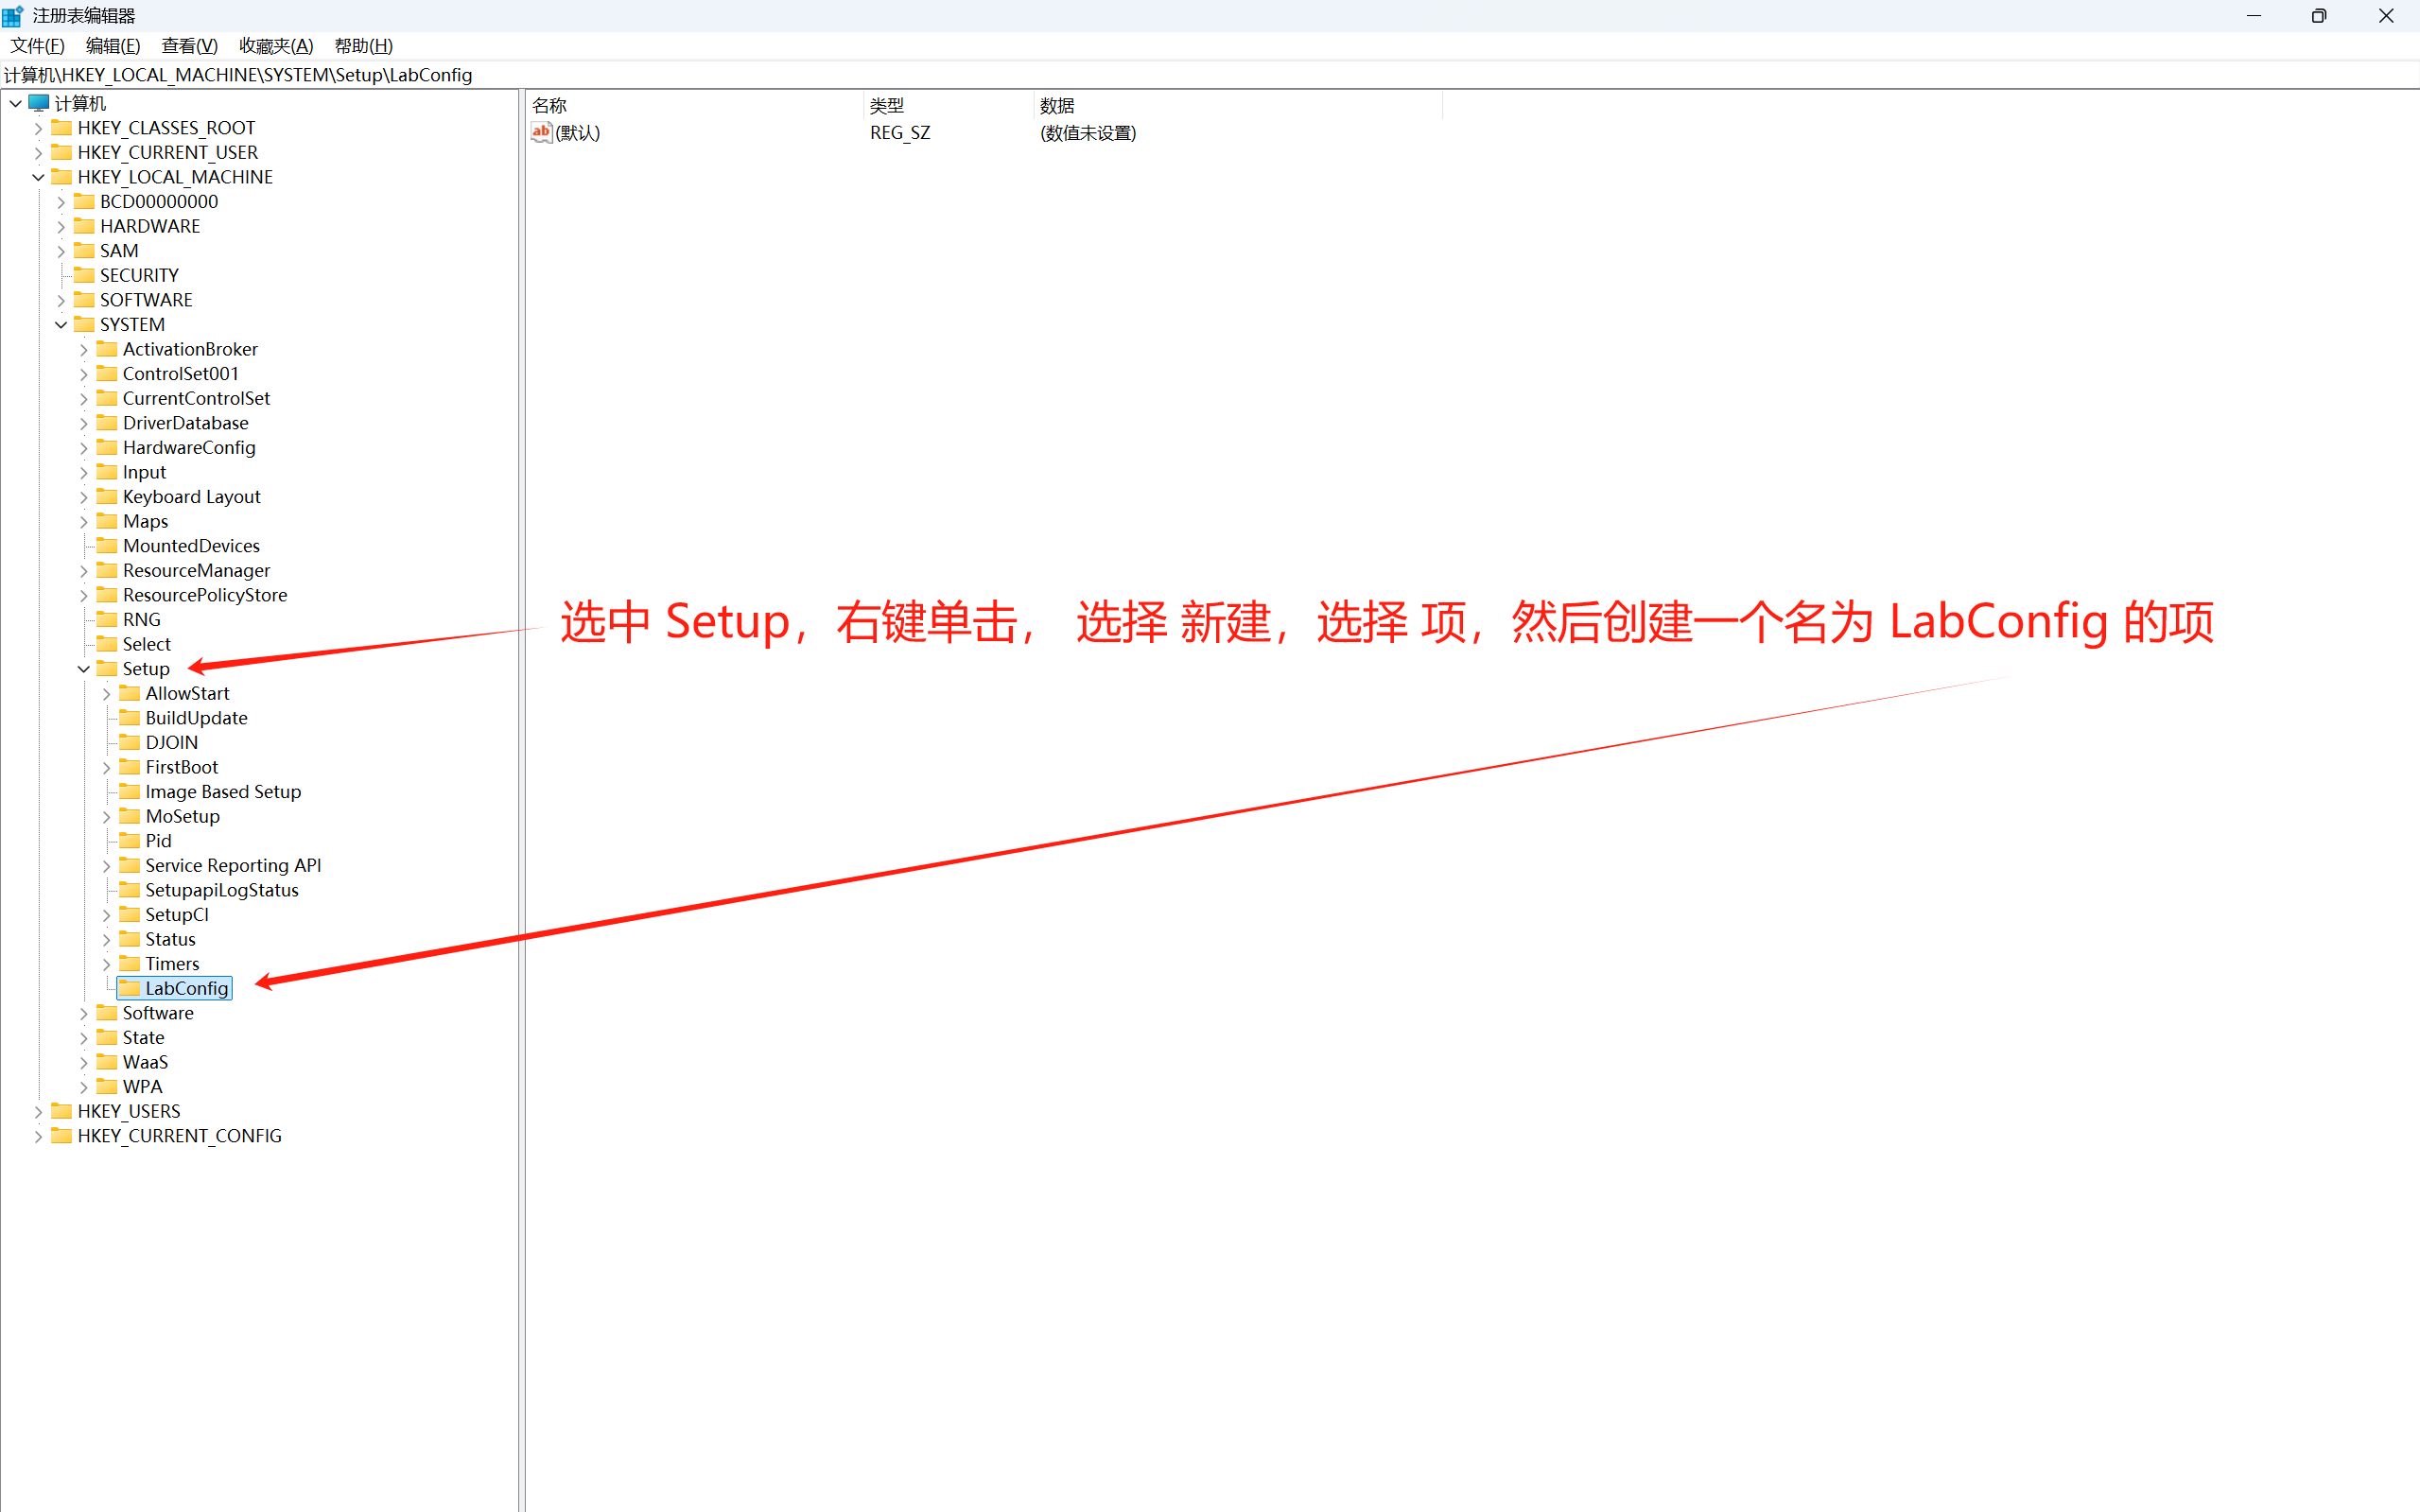2420x1512 pixels.
Task: Select the Setup key in tree
Action: pos(146,669)
